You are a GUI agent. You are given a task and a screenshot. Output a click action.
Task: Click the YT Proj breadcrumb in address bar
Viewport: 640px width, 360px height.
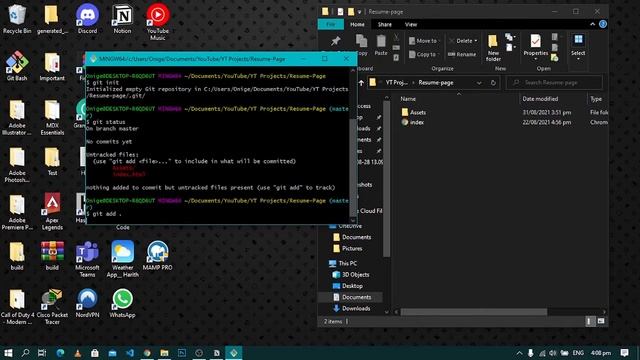(x=397, y=83)
